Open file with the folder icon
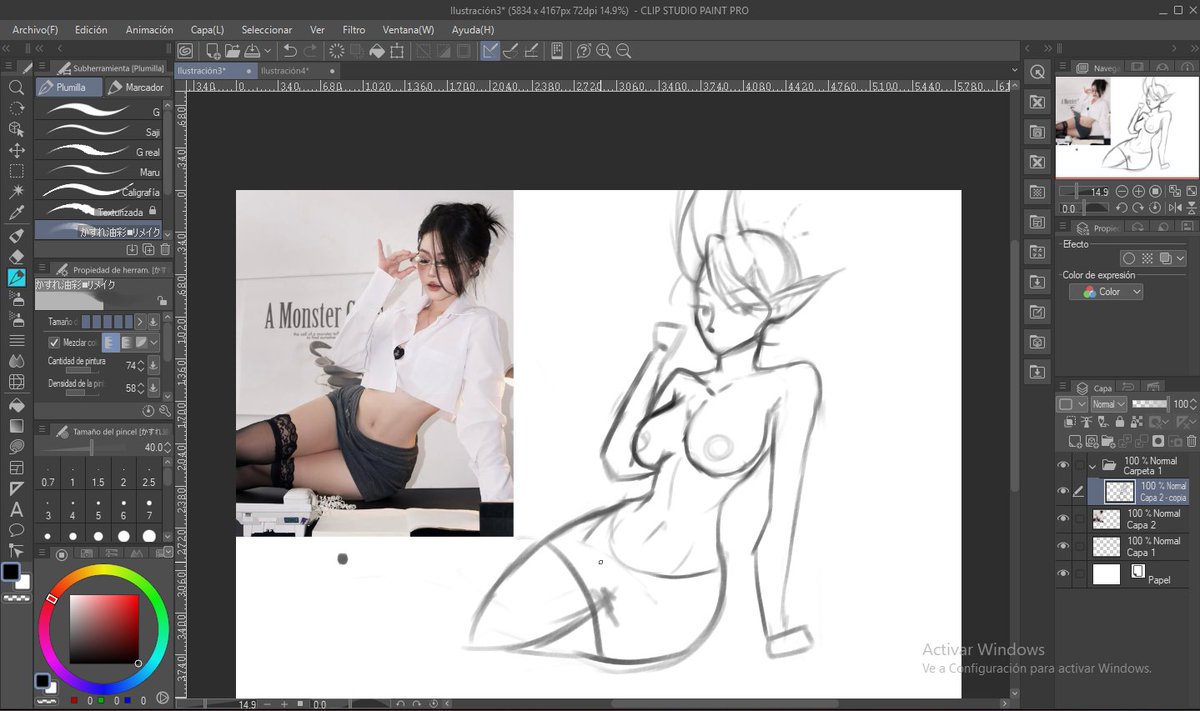 [232, 51]
